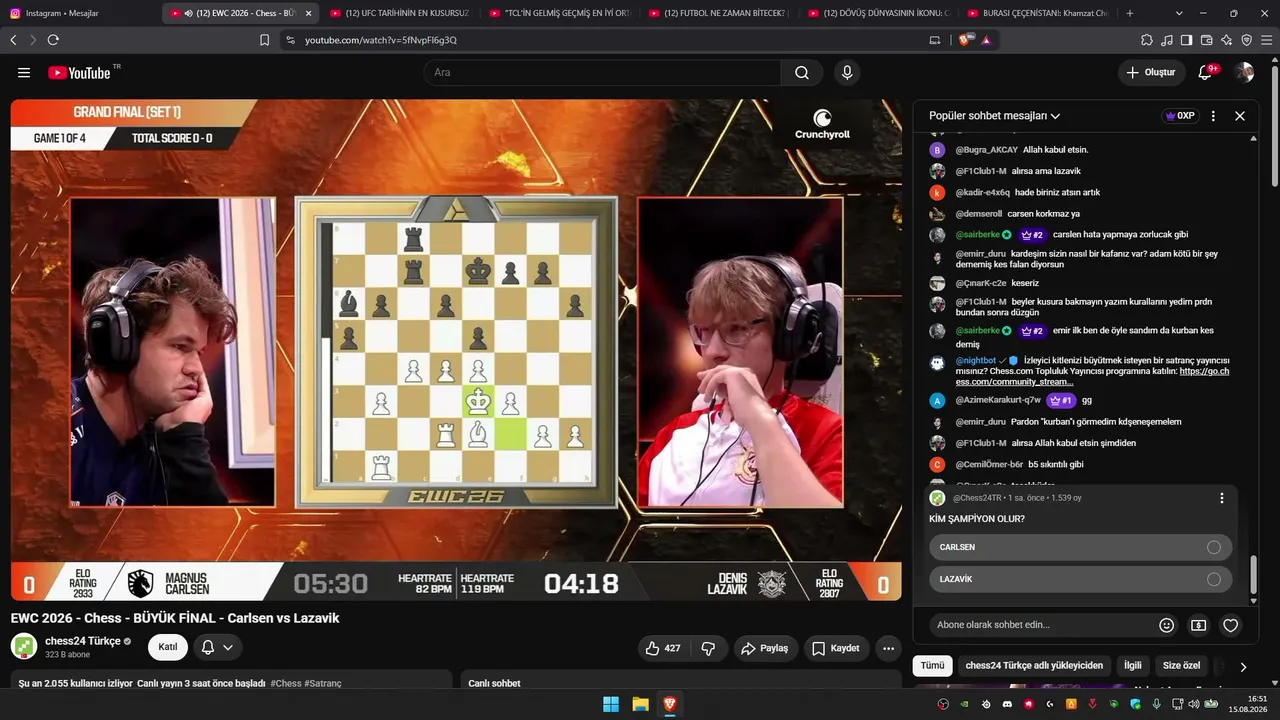Open the notification bell subscription dropdown
Viewport: 1280px width, 720px height.
[x=217, y=647]
